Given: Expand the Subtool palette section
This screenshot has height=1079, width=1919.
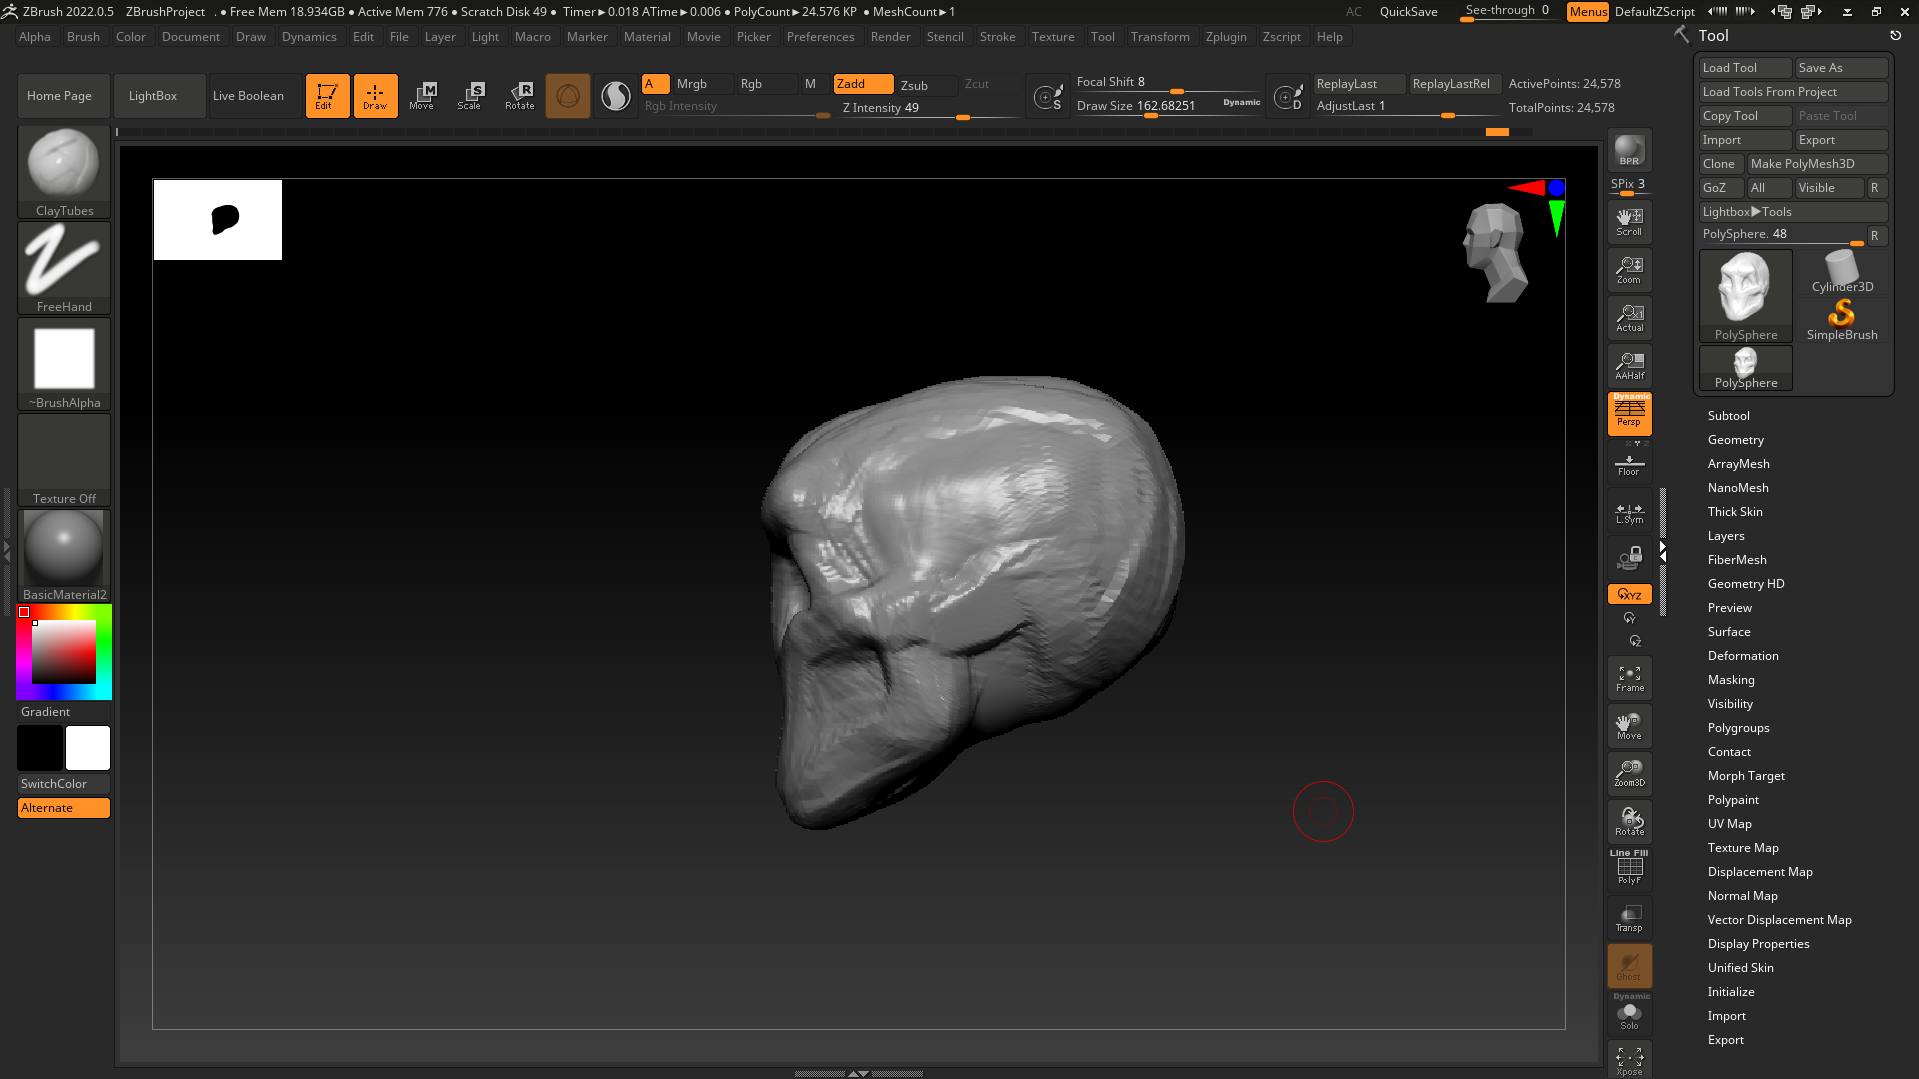Looking at the screenshot, I should click(1728, 416).
